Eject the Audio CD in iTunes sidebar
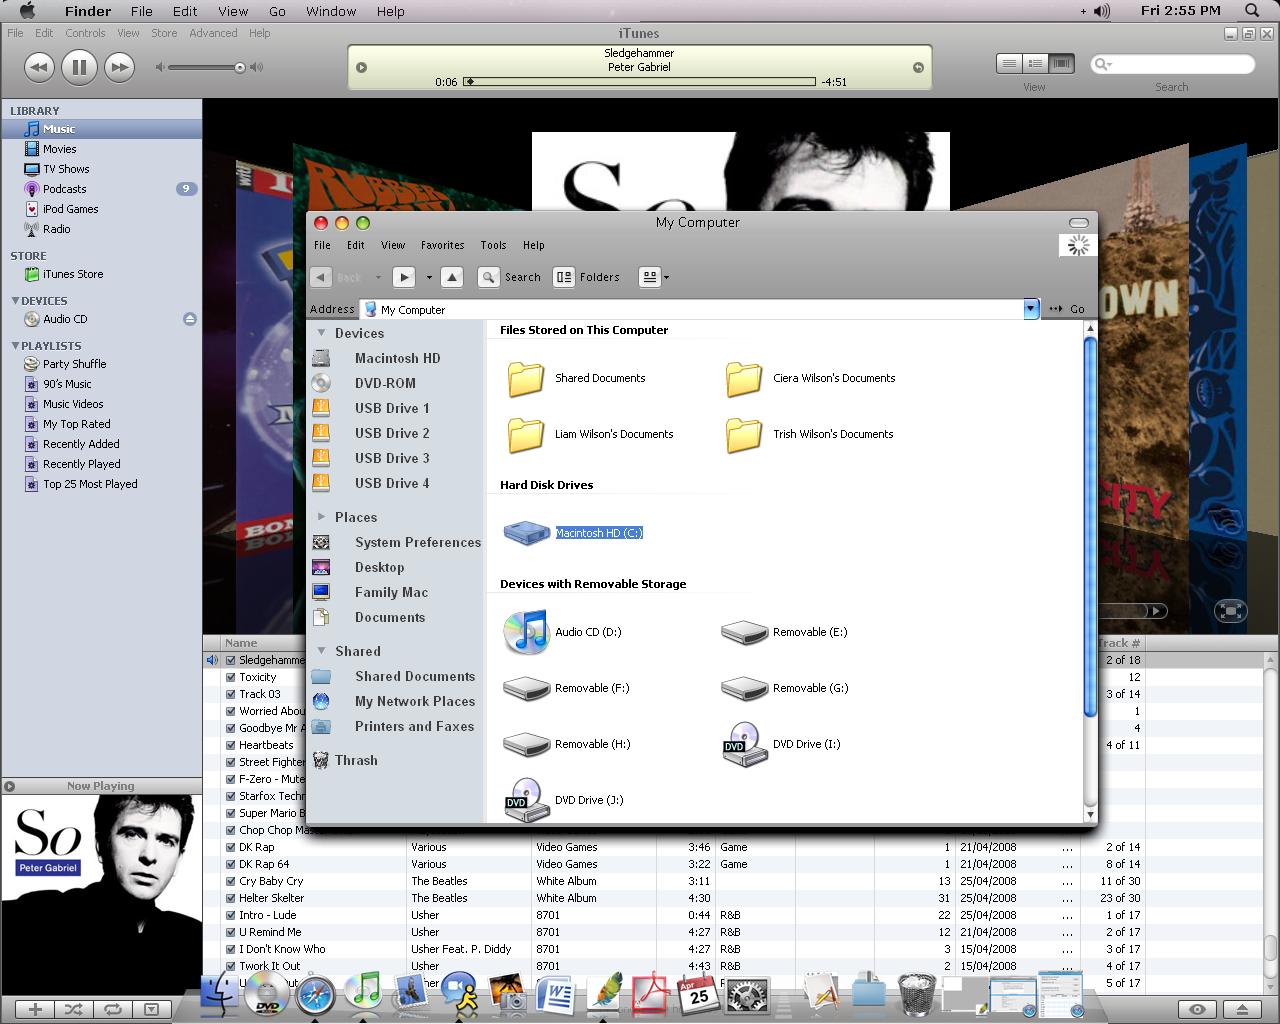Image resolution: width=1280 pixels, height=1024 pixels. click(190, 319)
